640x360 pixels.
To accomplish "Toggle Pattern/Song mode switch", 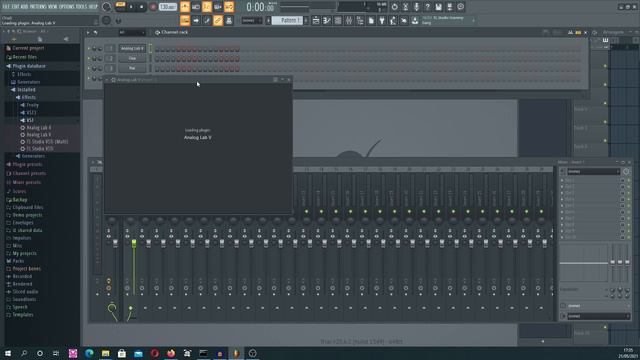I will tap(120, 7).
